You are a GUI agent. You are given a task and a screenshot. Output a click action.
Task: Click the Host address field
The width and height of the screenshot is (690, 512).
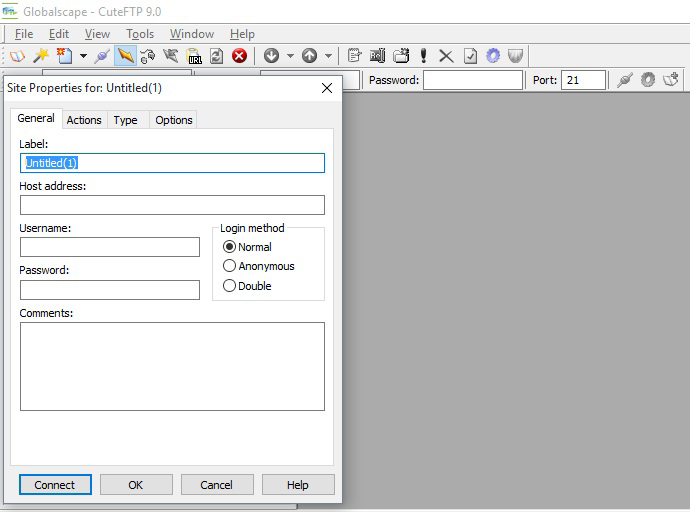(x=172, y=205)
